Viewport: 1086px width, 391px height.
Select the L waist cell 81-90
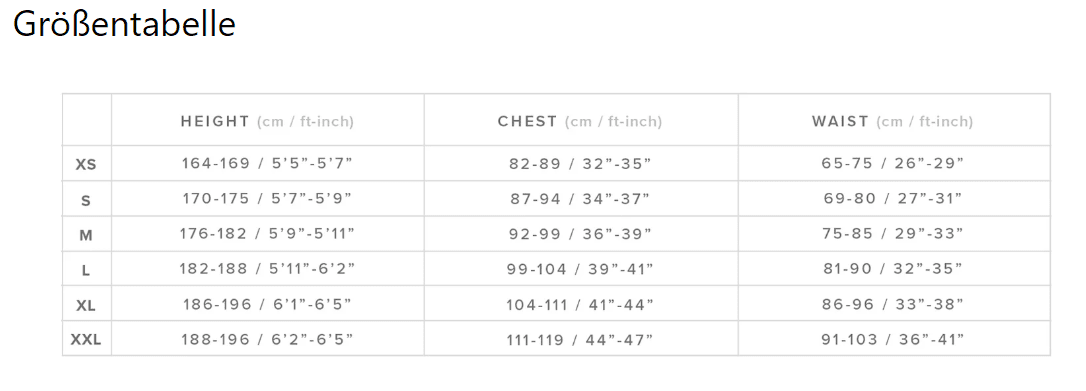pyautogui.click(x=893, y=269)
